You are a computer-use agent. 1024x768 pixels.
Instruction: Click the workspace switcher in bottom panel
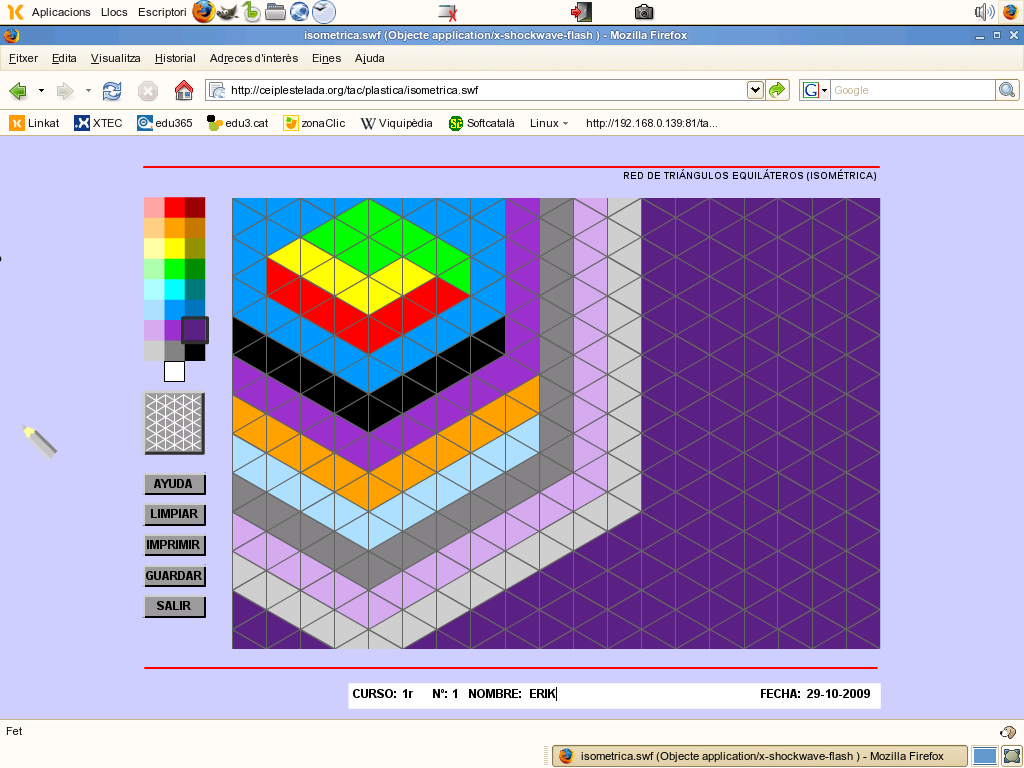coord(984,756)
